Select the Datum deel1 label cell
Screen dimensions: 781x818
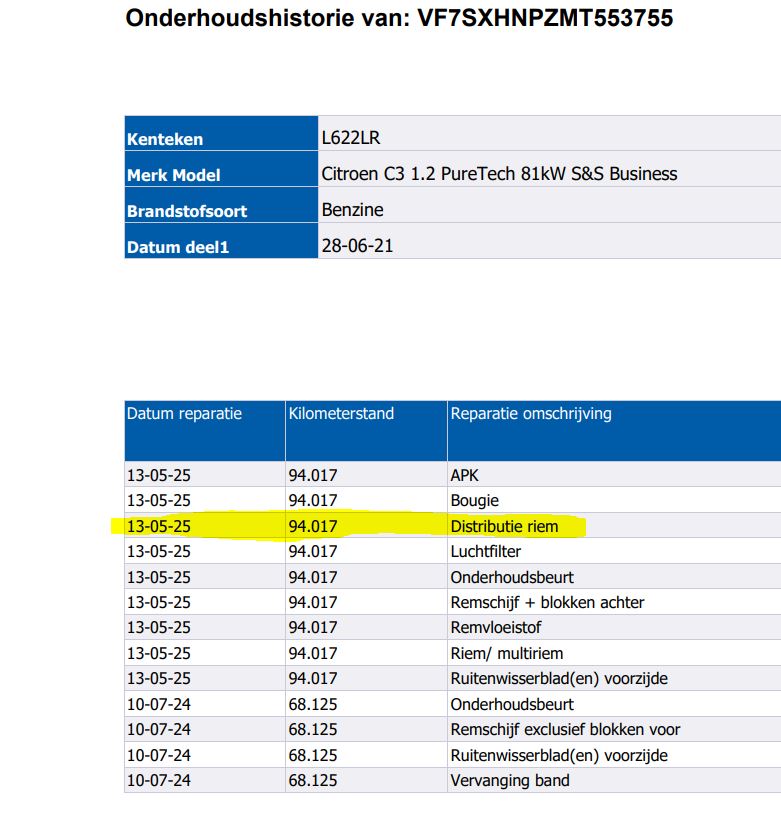(178, 247)
